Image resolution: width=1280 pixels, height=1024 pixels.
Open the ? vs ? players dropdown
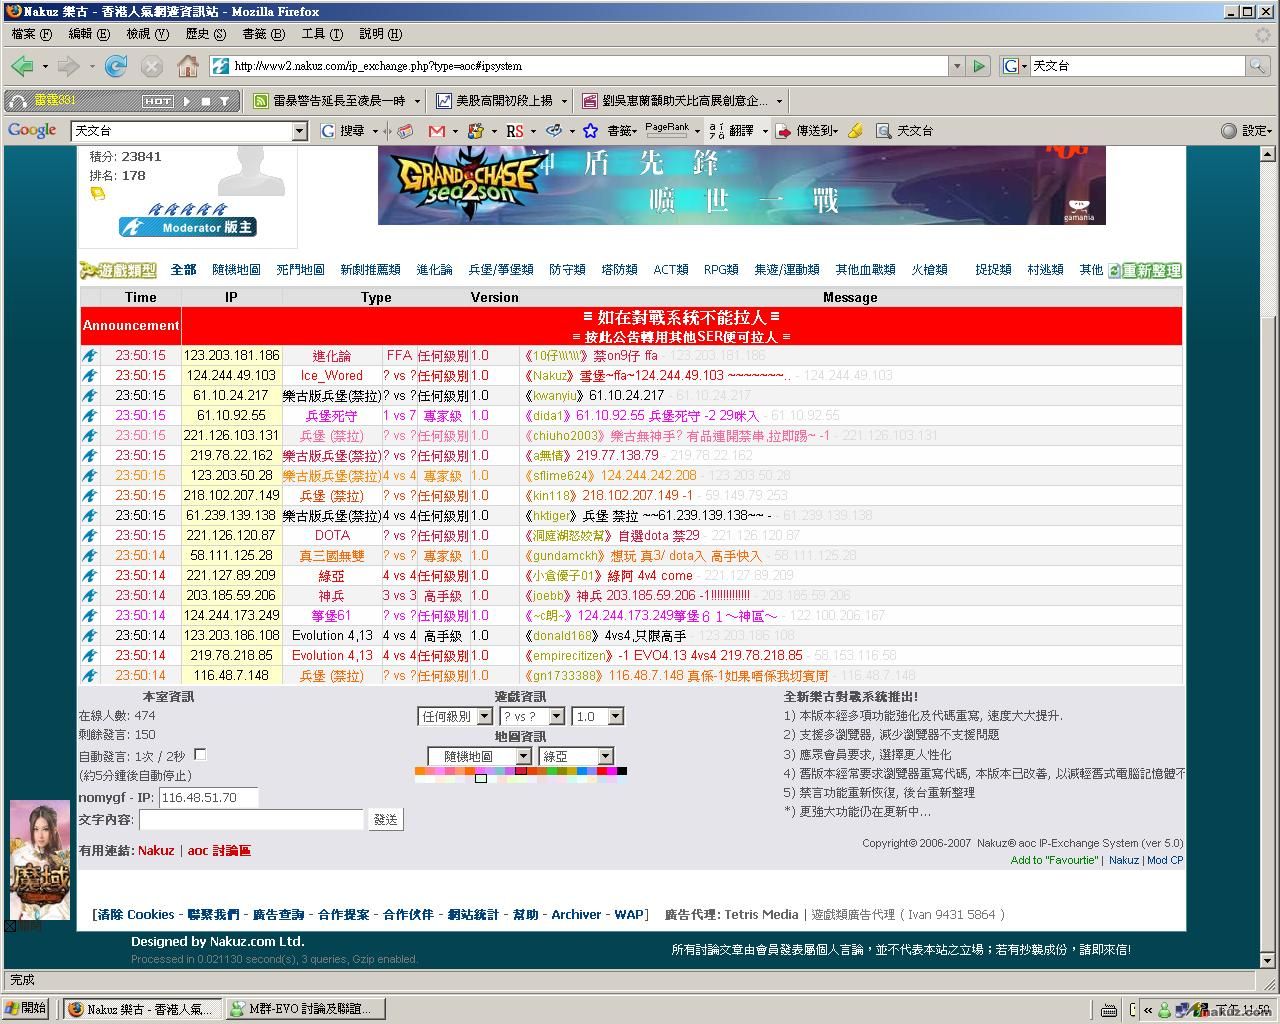532,716
